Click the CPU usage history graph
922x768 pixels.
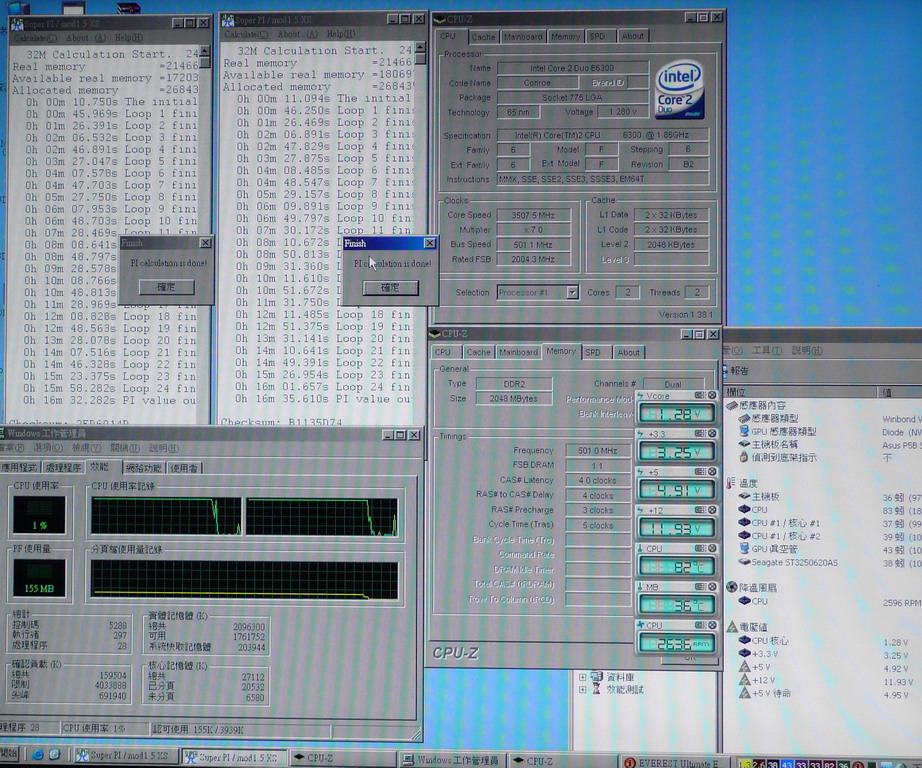click(245, 516)
